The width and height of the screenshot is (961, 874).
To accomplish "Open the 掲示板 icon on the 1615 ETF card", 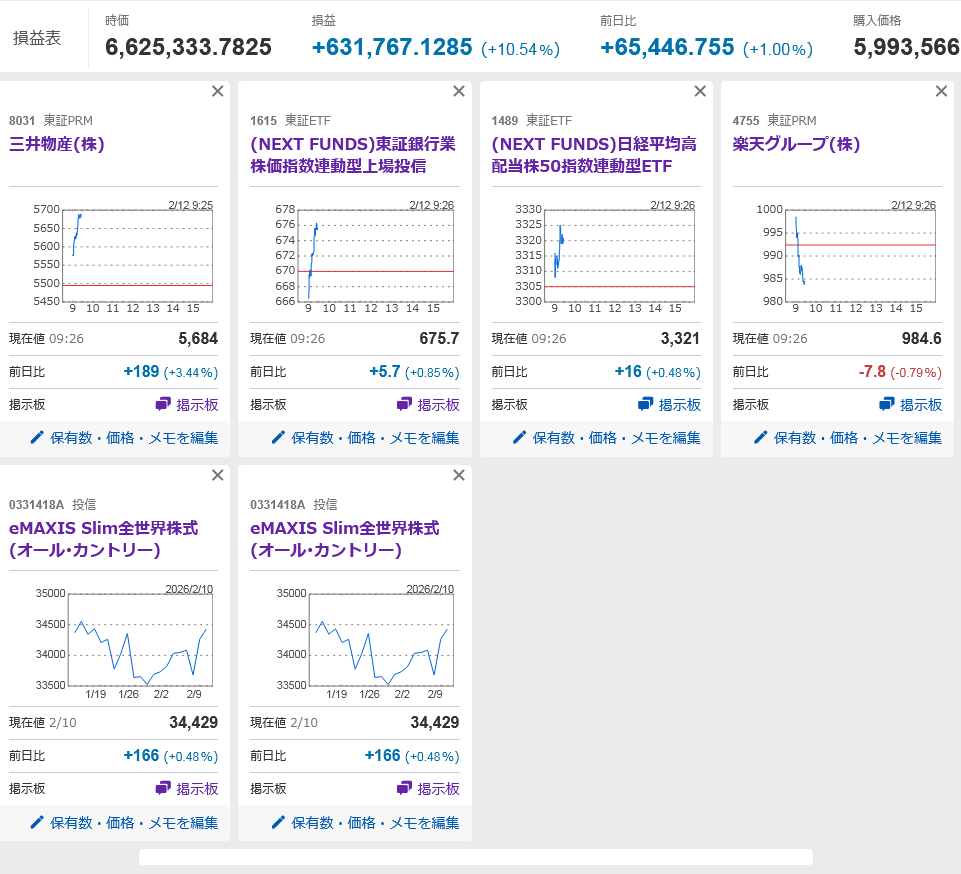I will pos(405,405).
